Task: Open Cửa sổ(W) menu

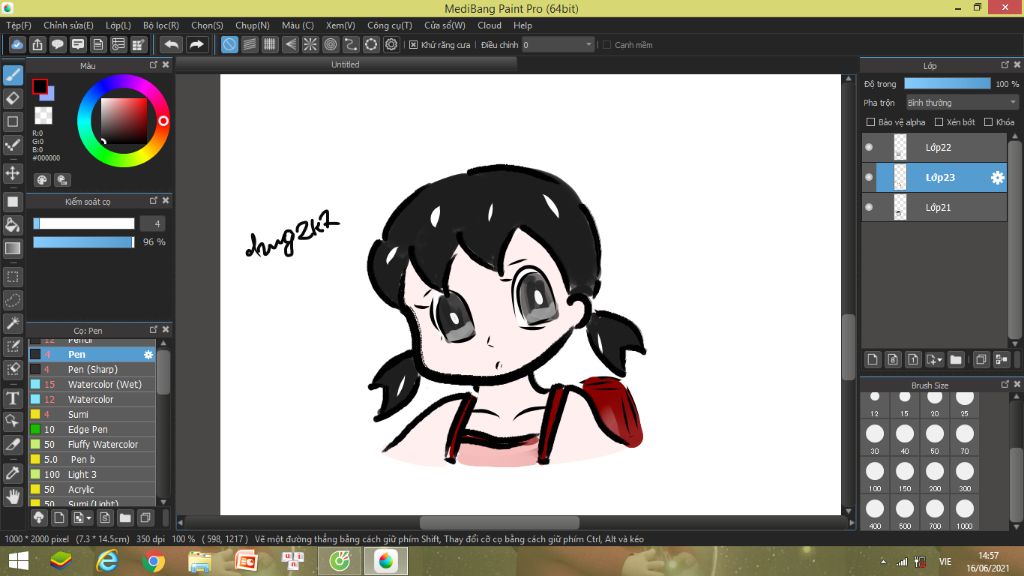Action: pos(445,25)
